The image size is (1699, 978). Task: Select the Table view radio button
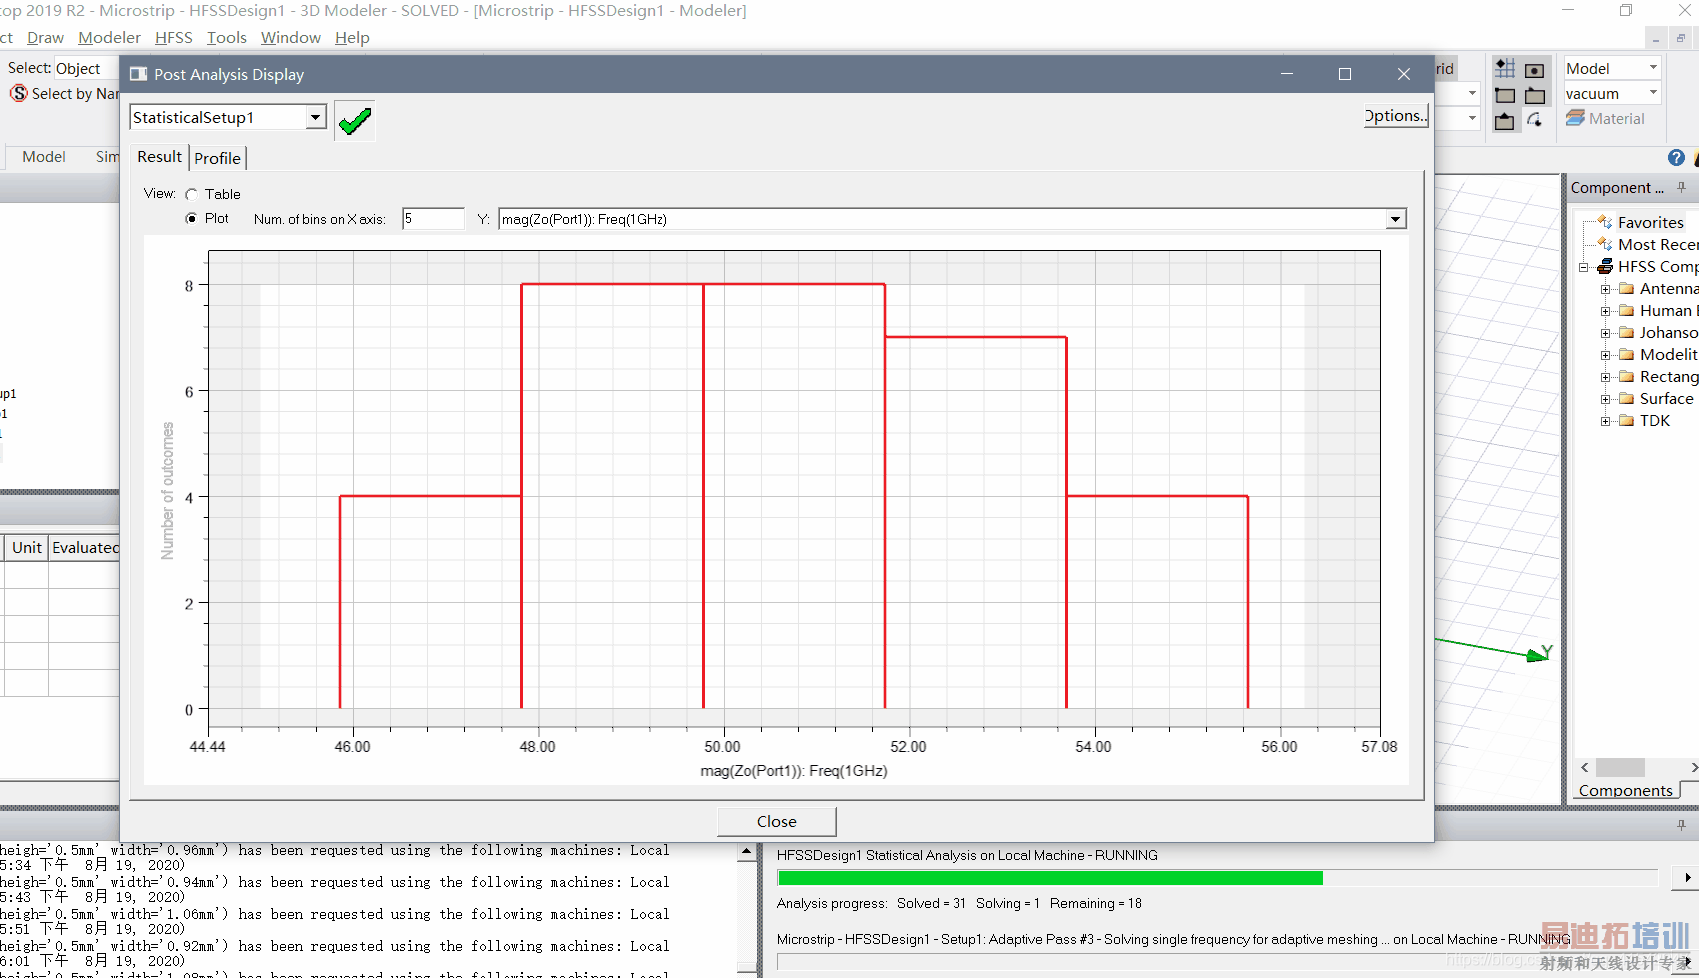click(x=191, y=194)
